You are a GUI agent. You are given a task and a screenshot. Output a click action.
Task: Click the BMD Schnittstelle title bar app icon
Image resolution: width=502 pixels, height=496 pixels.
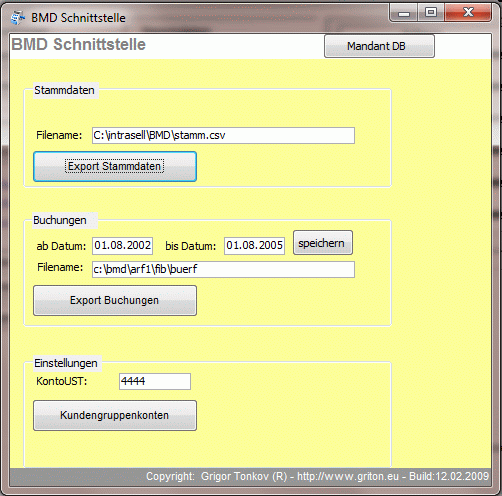tap(18, 18)
